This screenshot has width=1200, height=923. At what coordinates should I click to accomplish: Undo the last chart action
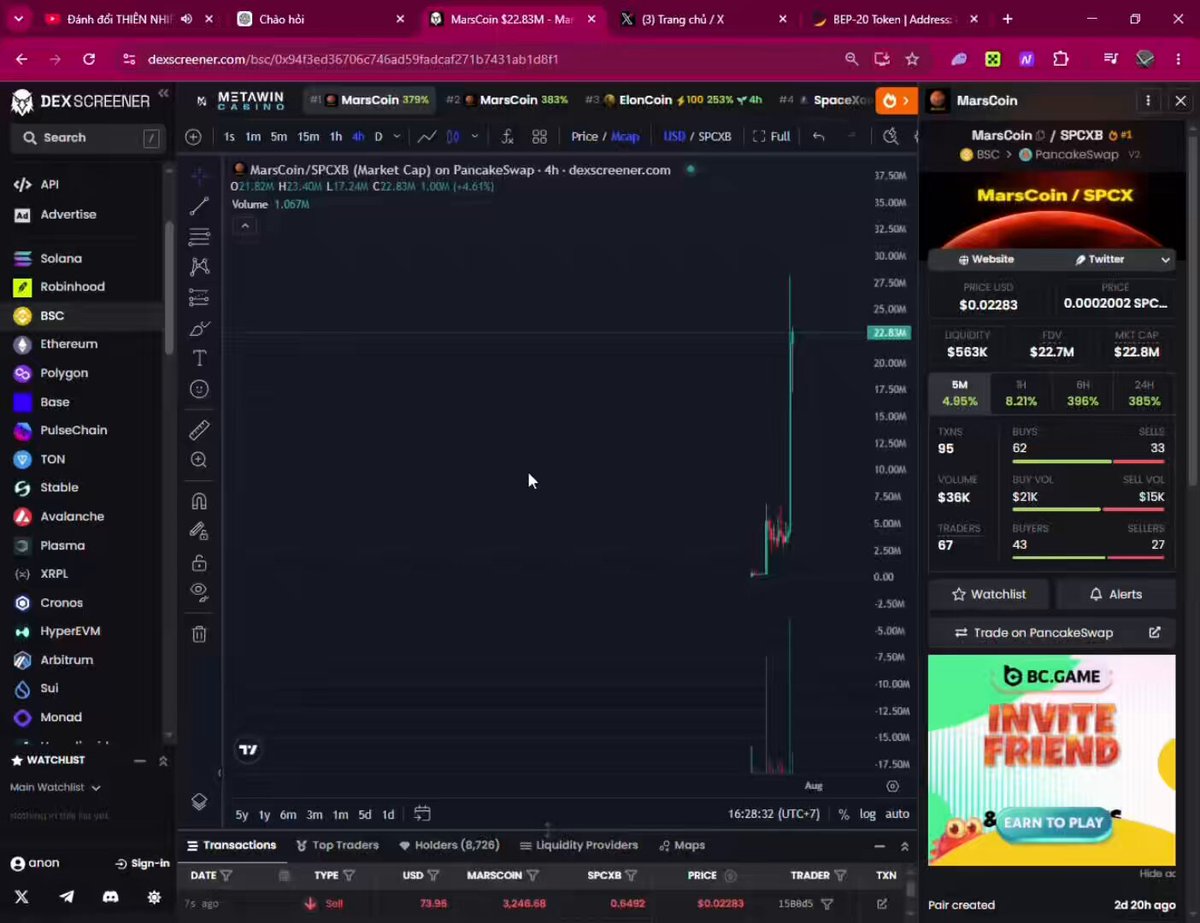point(819,137)
